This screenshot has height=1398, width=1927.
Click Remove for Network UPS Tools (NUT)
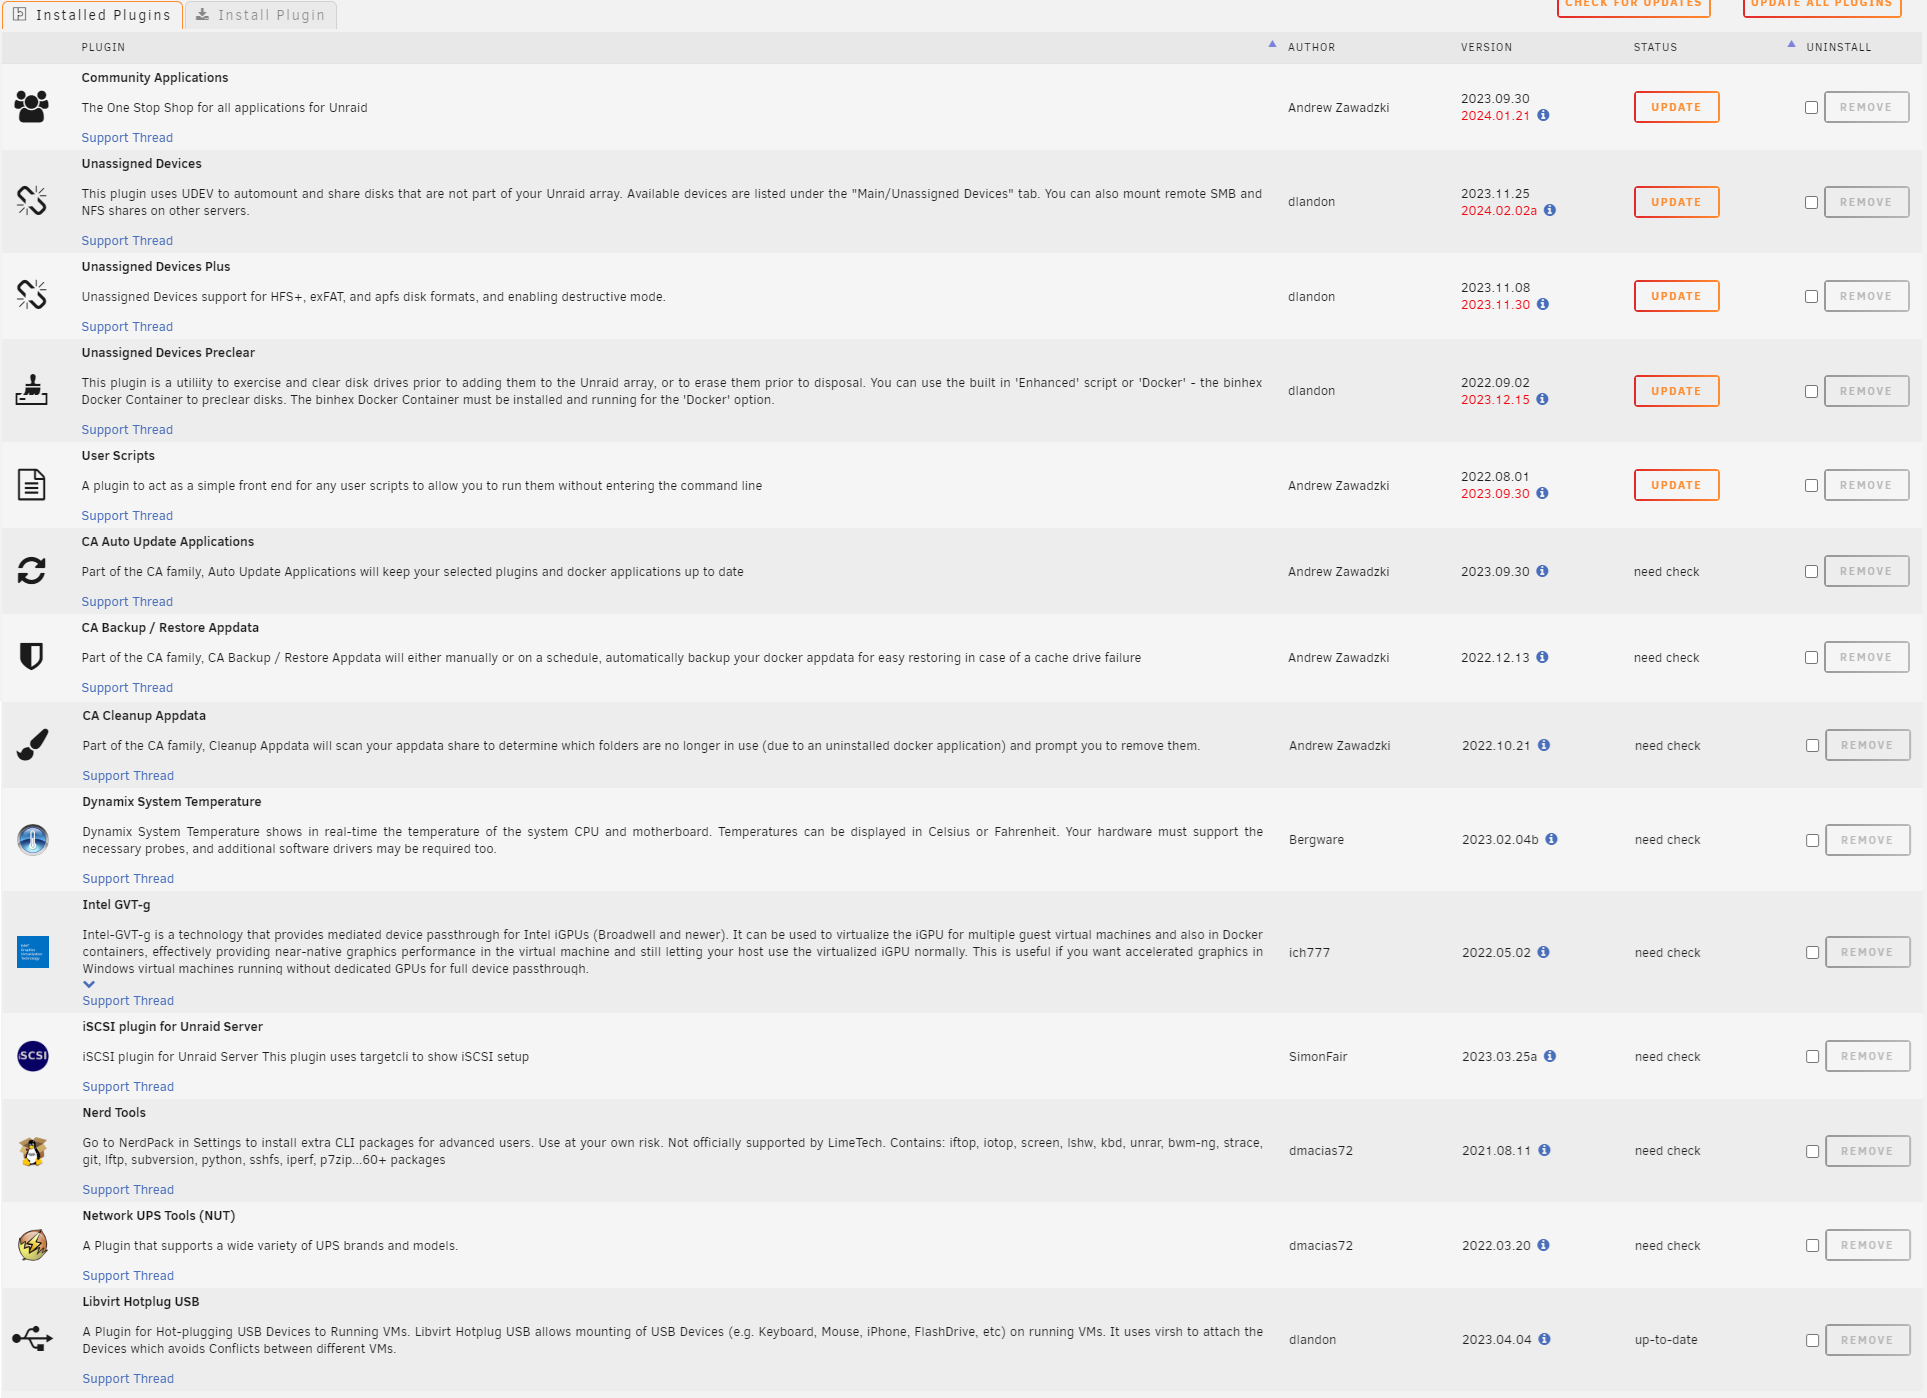tap(1867, 1245)
